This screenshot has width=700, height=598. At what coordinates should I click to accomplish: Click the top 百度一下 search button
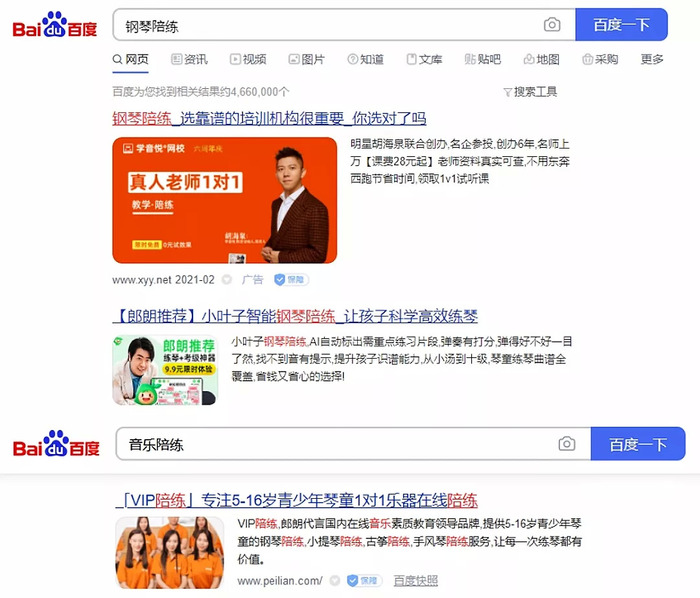(621, 25)
